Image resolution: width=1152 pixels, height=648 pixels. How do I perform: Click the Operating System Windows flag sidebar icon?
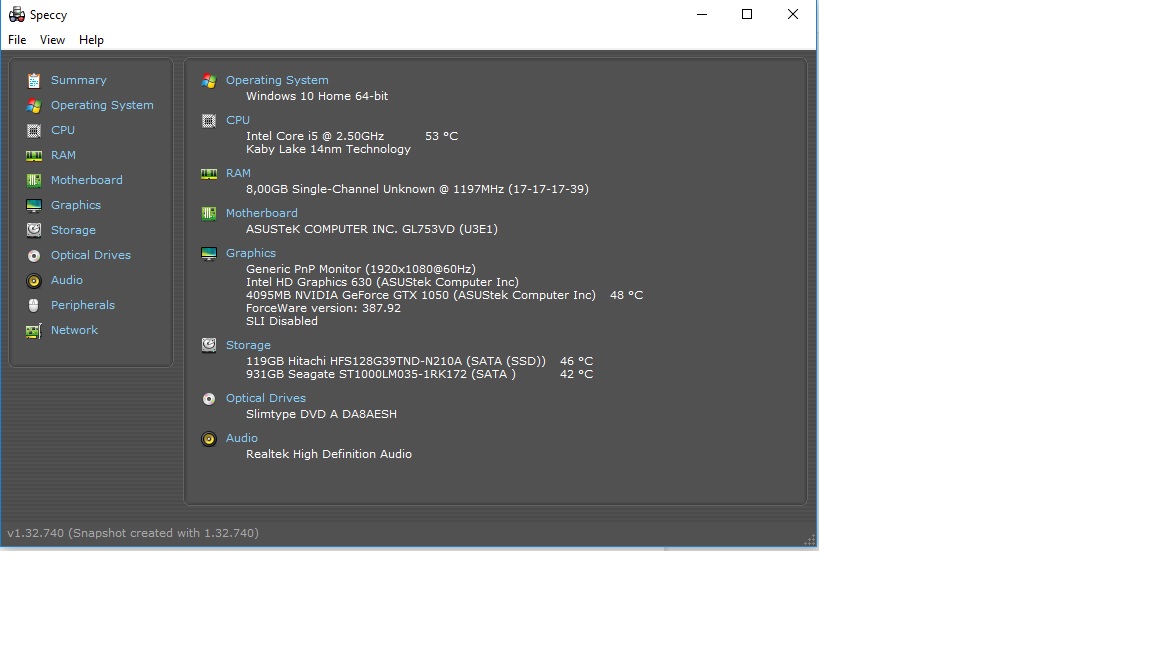pyautogui.click(x=34, y=106)
